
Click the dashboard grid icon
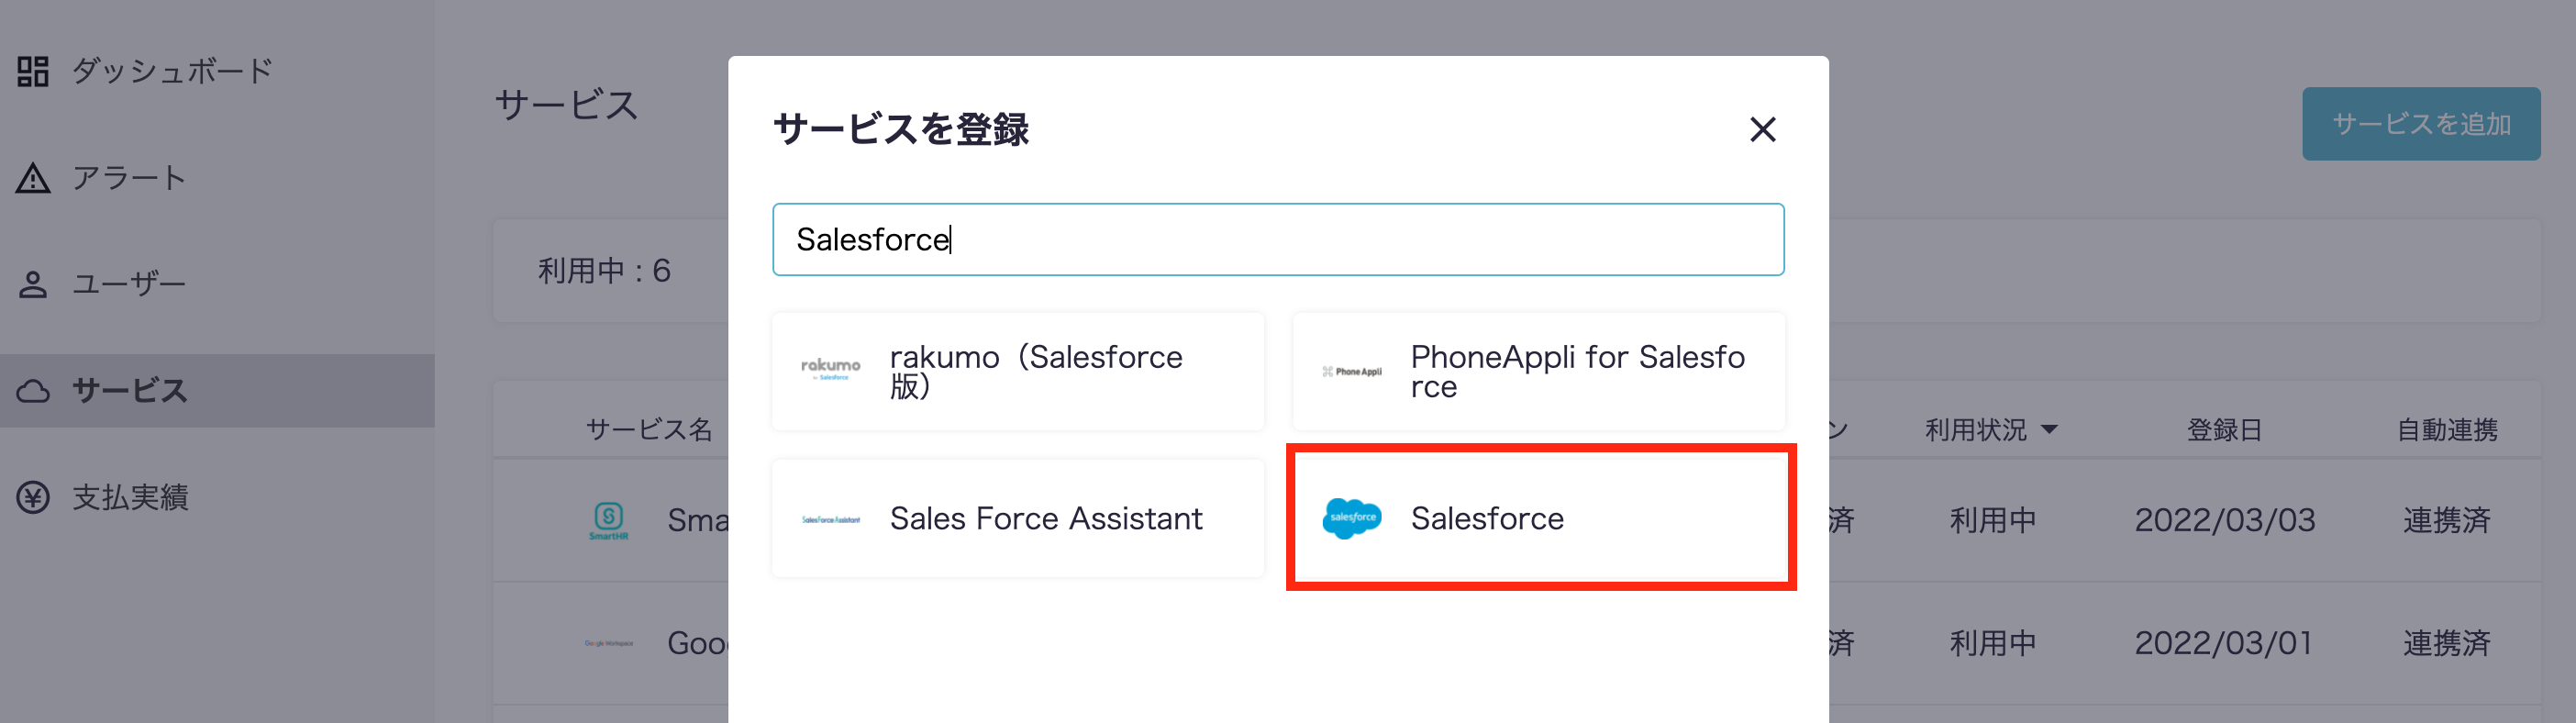click(x=33, y=71)
